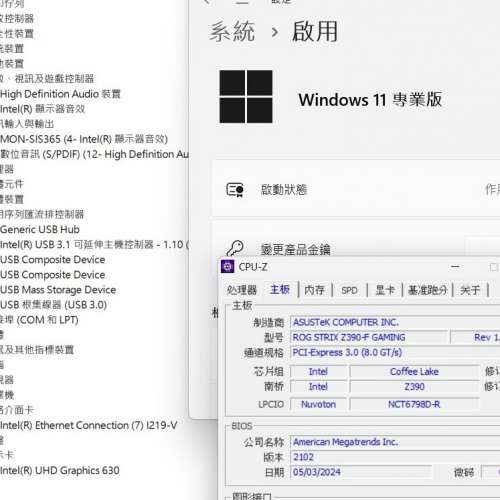This screenshot has width=500, height=500.
Task: Click the key icon beside 變更產品金鑰
Action: (x=235, y=248)
